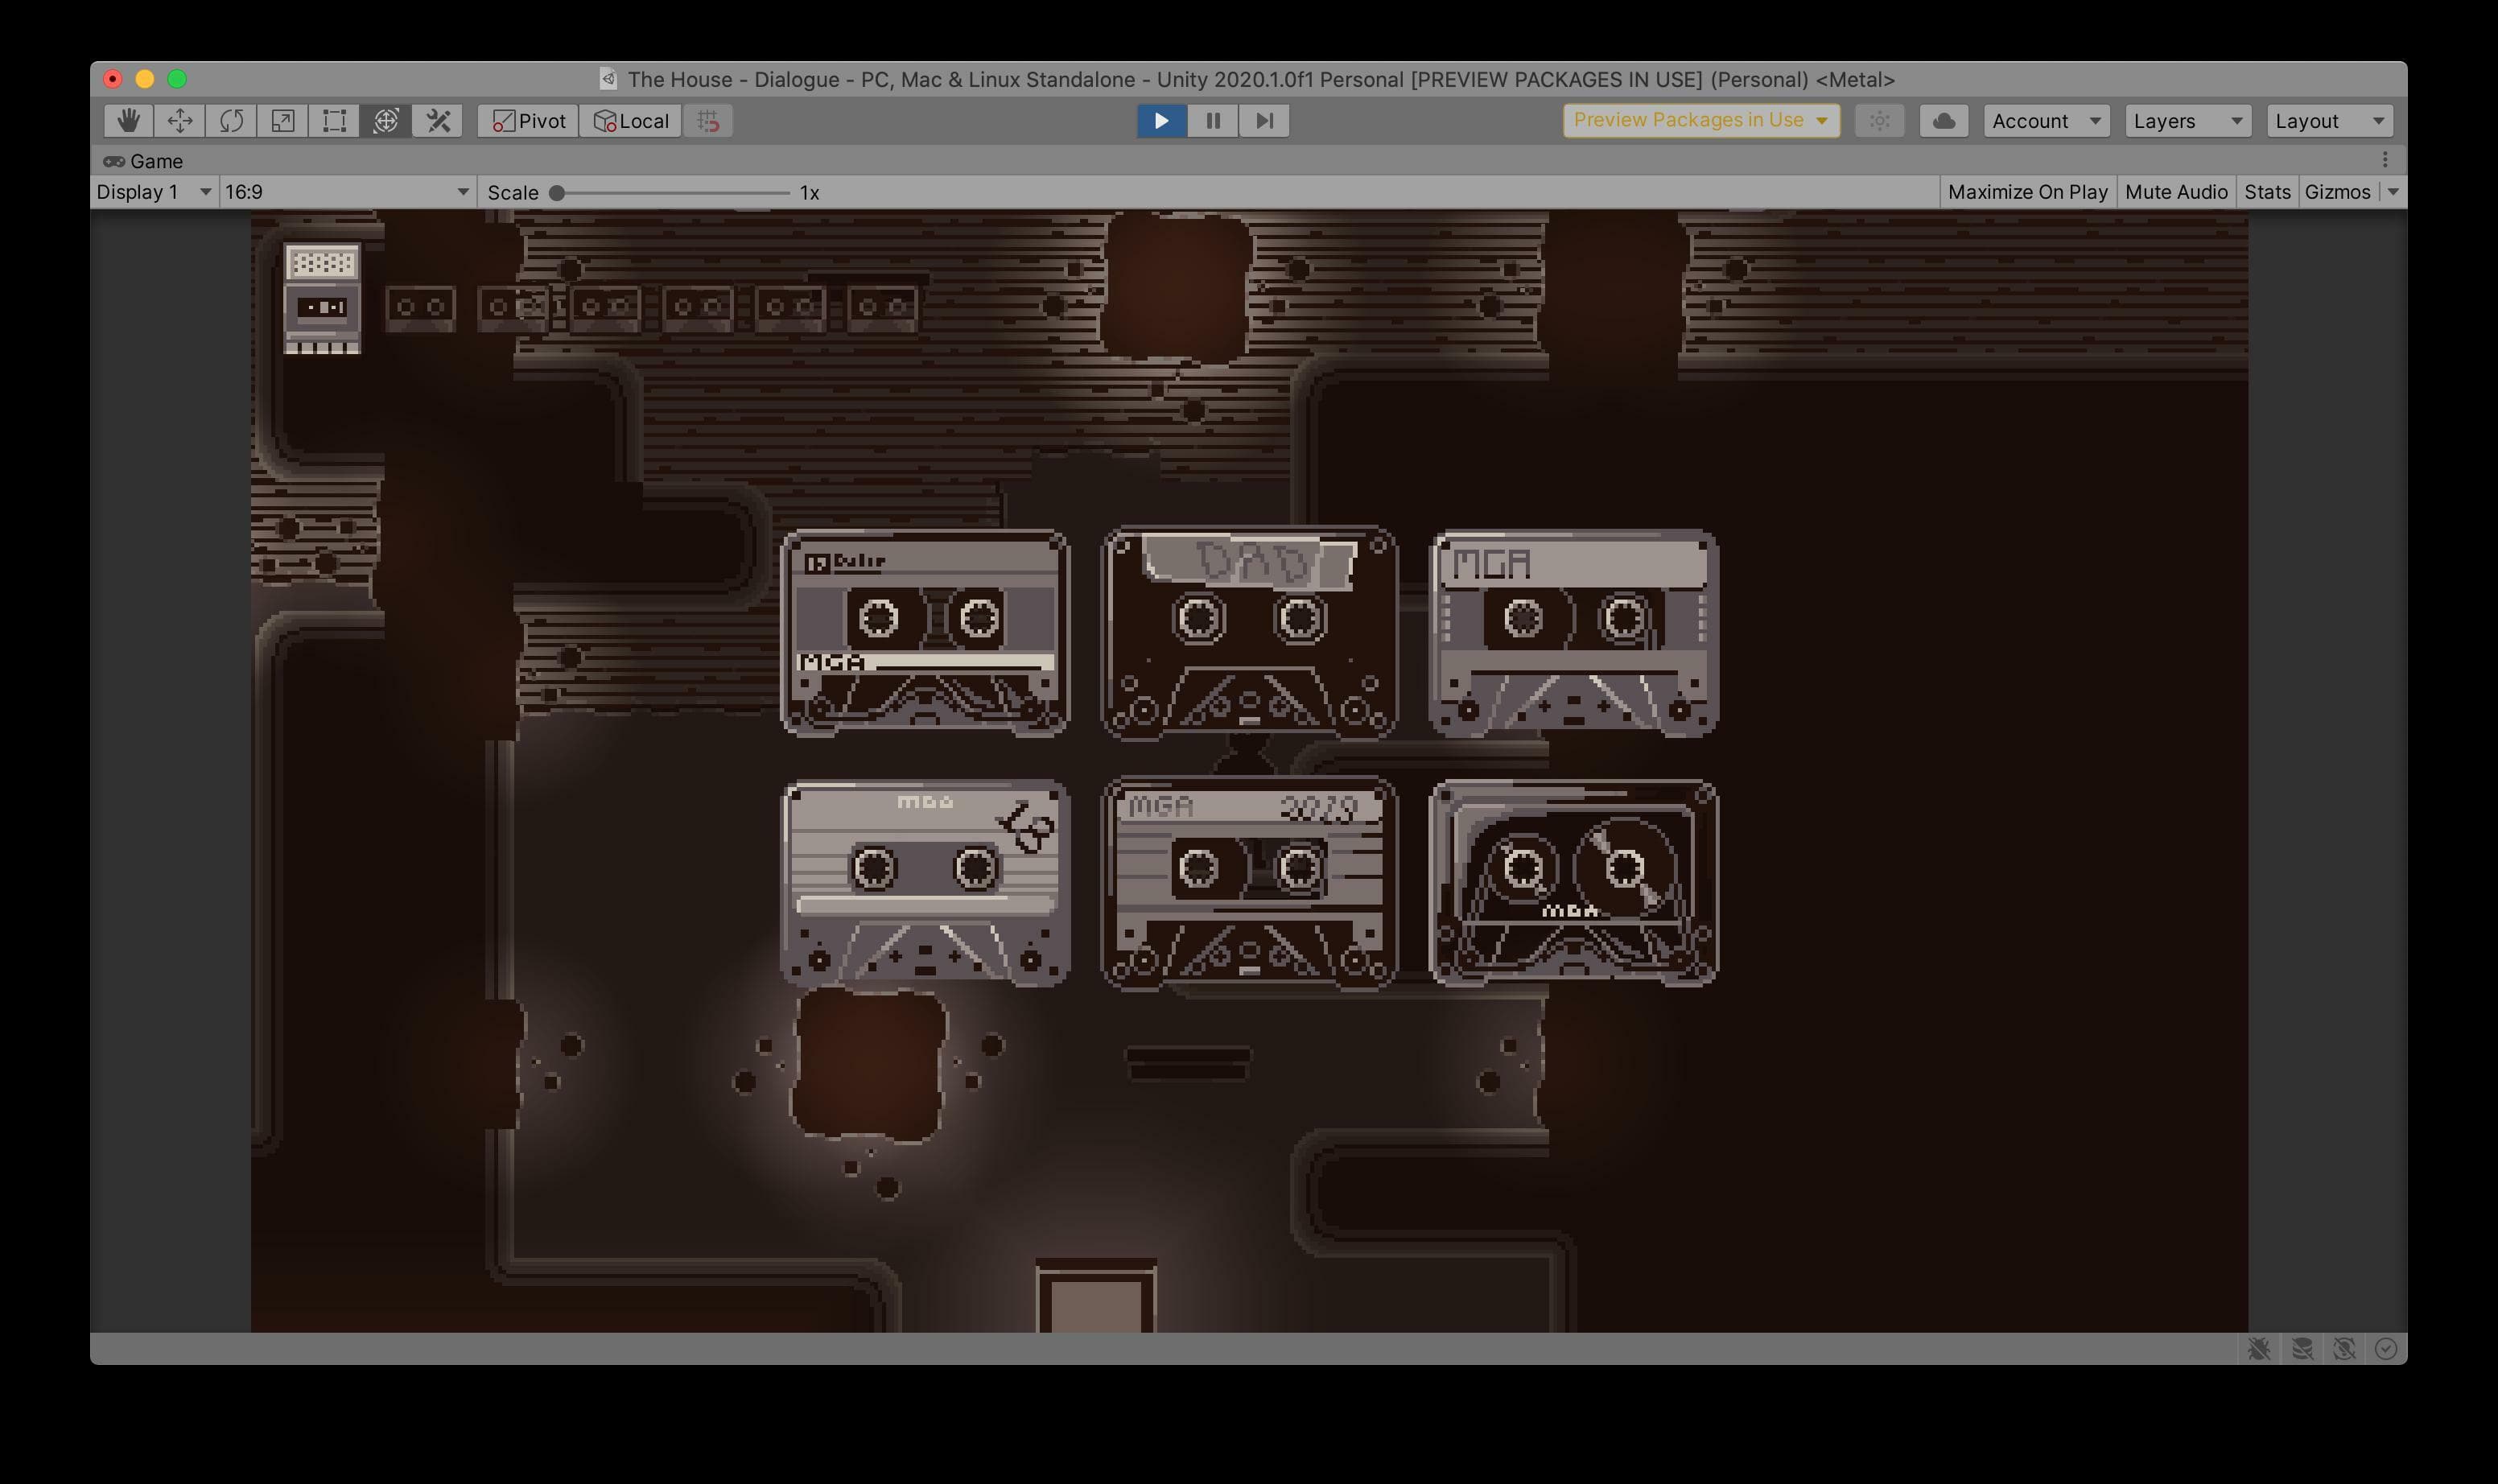2498x1484 pixels.
Task: Select the Rect Transform tool
Action: click(334, 121)
